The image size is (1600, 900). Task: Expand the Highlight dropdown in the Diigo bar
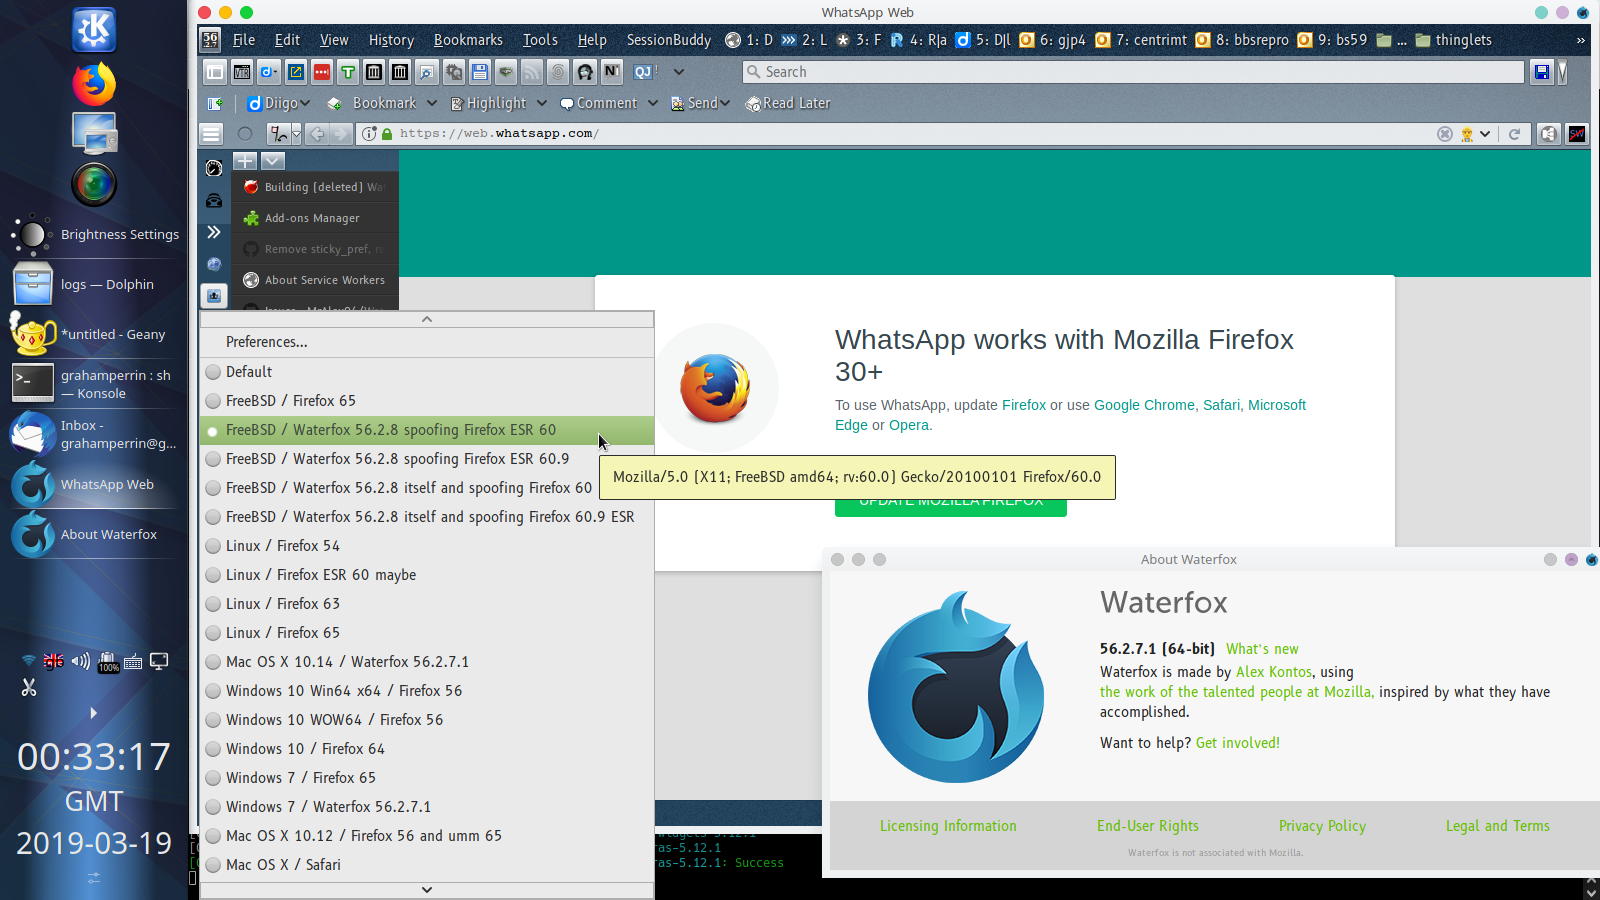coord(541,102)
